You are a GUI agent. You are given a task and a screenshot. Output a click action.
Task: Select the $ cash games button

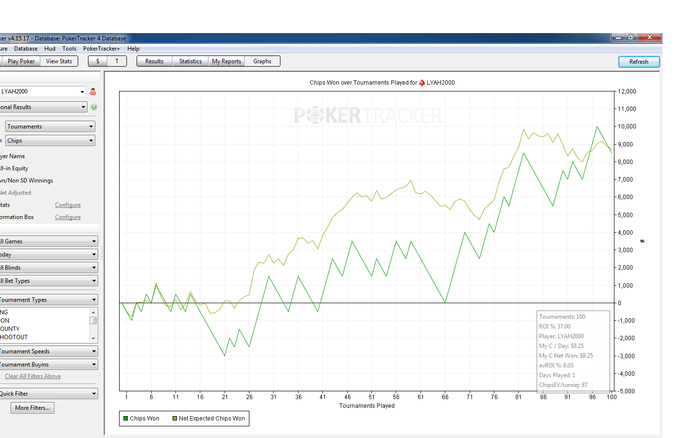tap(97, 61)
